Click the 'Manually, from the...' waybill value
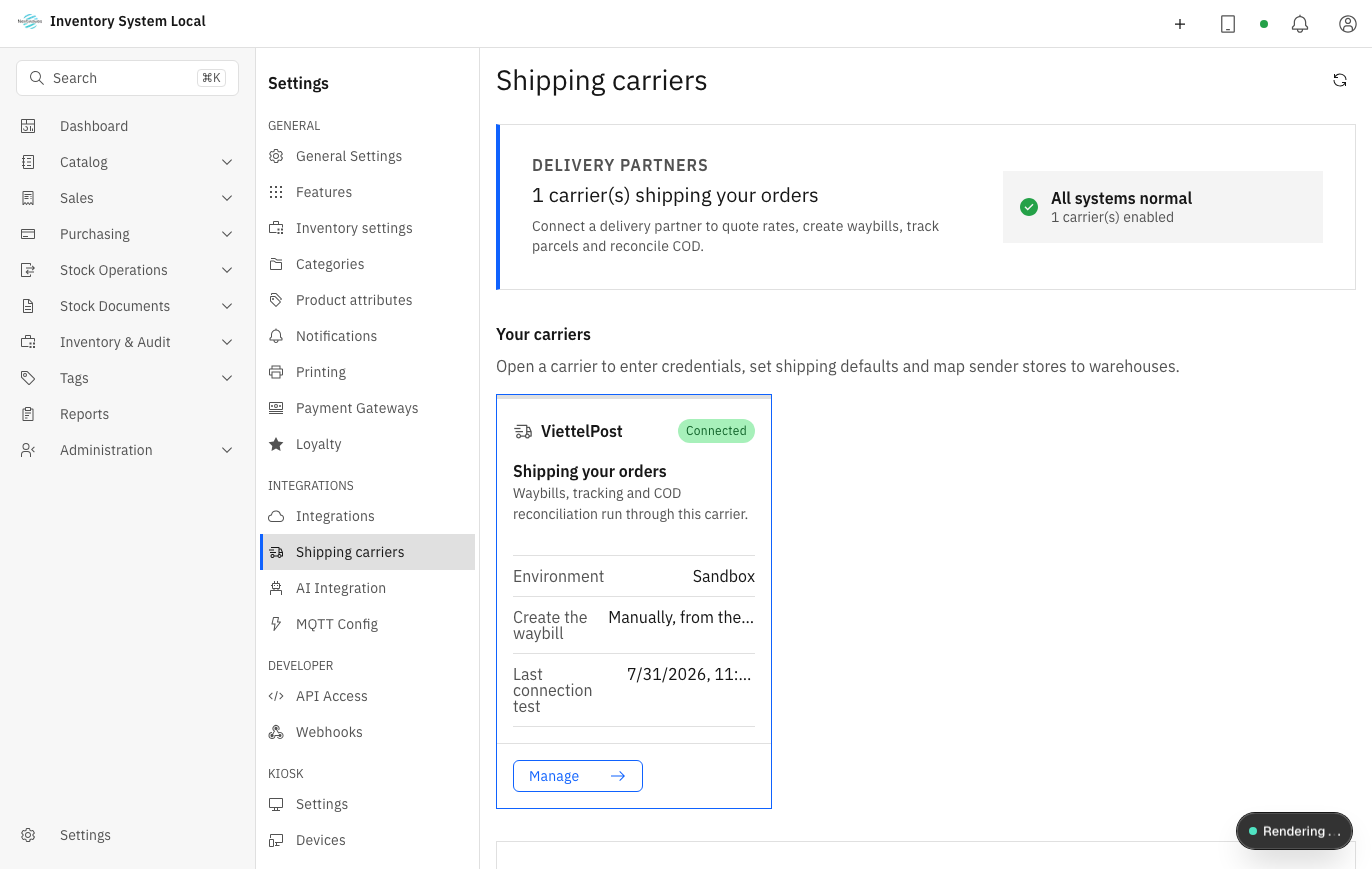 (x=681, y=617)
